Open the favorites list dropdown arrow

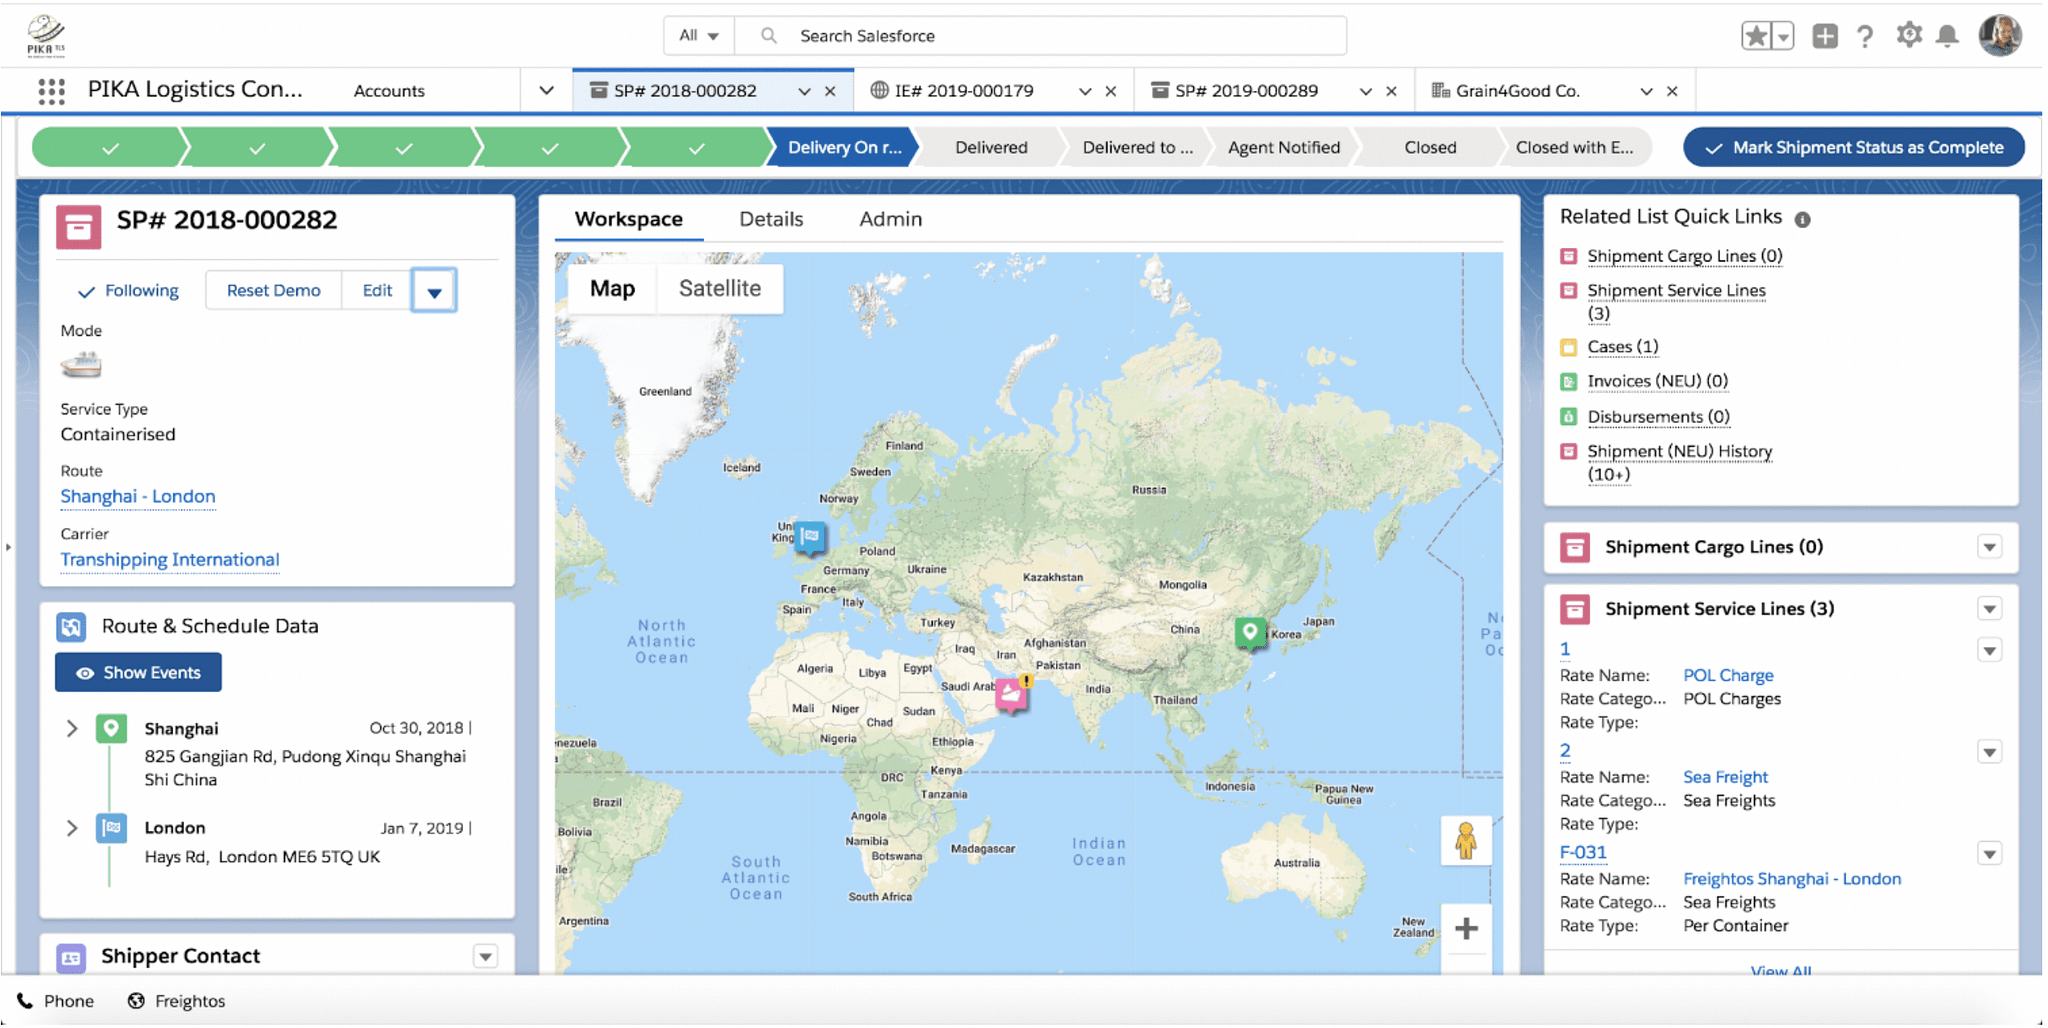(1783, 36)
